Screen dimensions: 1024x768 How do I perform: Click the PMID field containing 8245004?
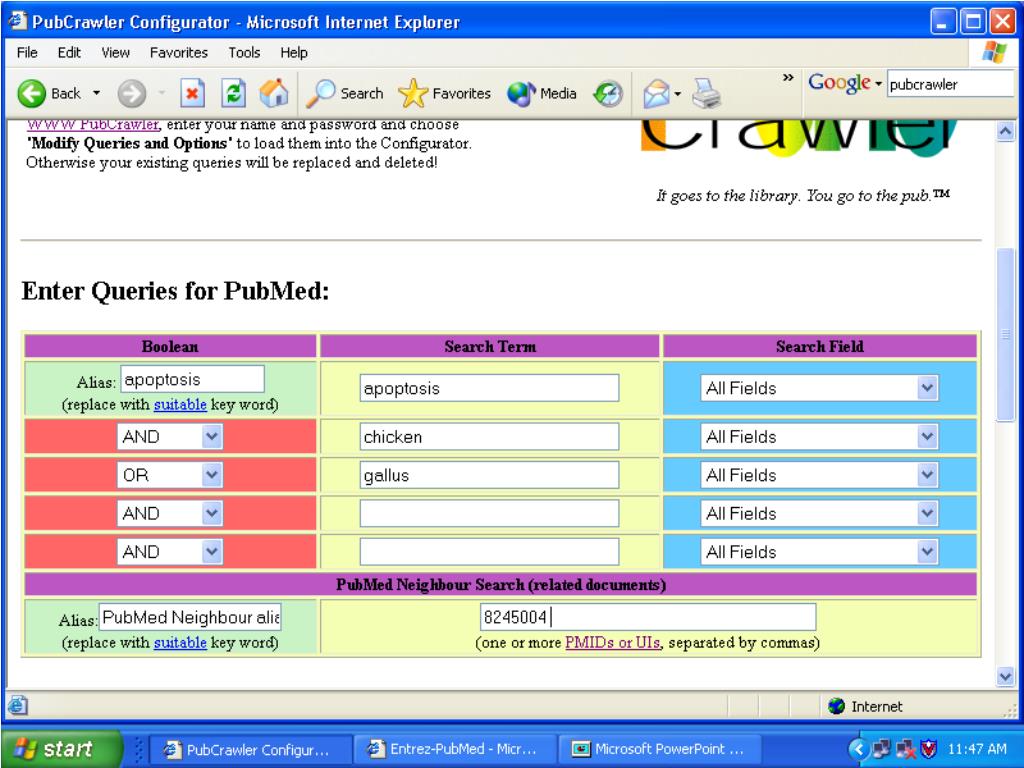tap(648, 617)
